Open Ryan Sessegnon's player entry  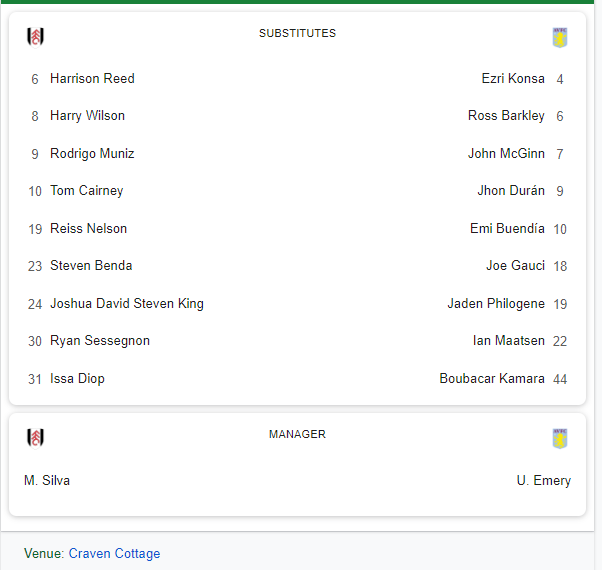100,341
